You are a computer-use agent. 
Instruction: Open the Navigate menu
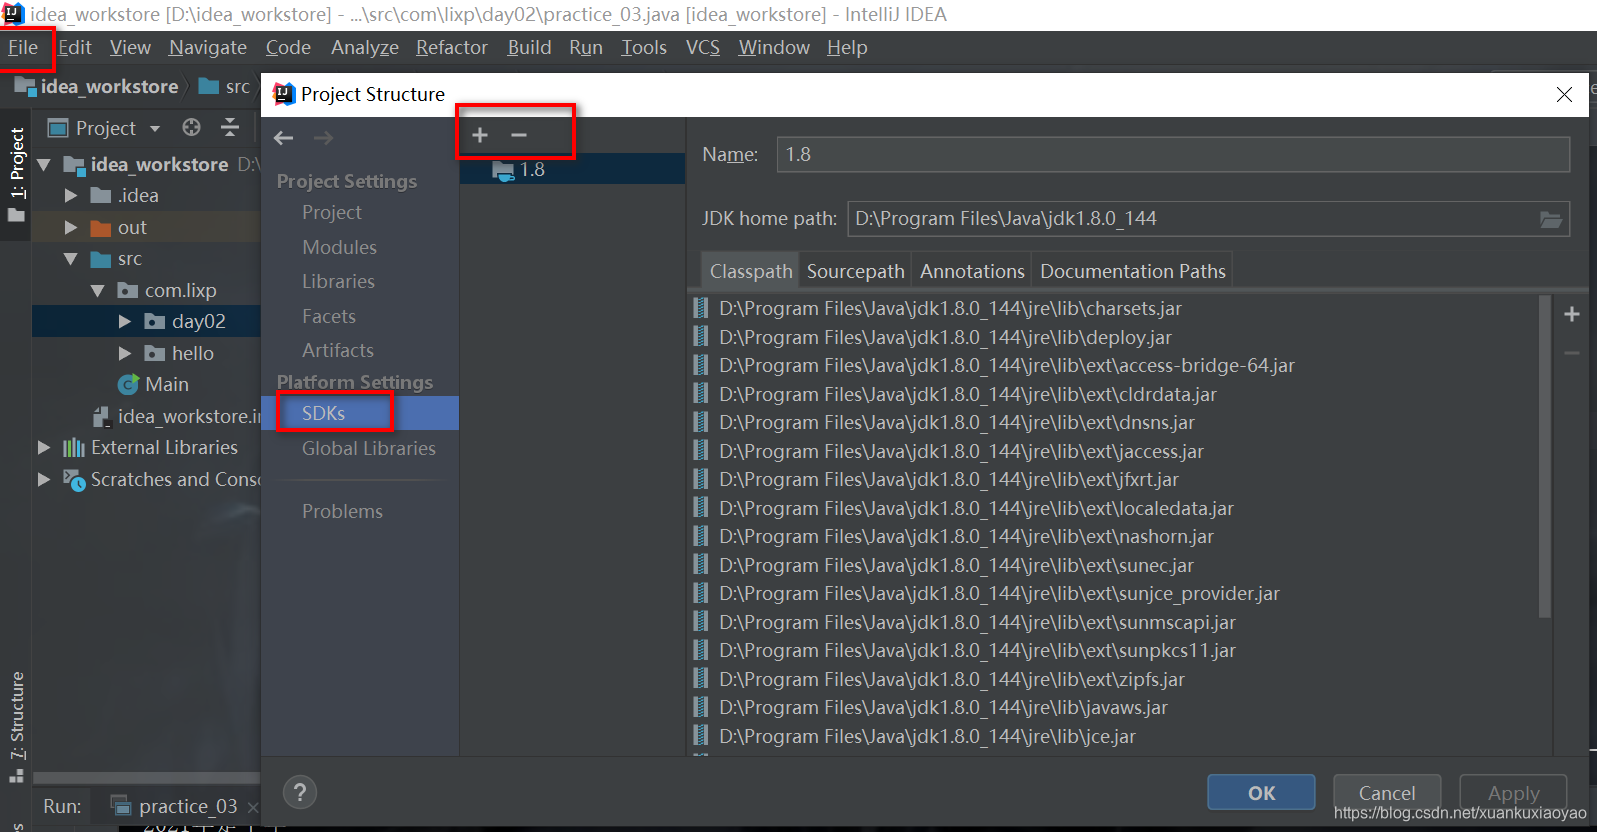208,47
